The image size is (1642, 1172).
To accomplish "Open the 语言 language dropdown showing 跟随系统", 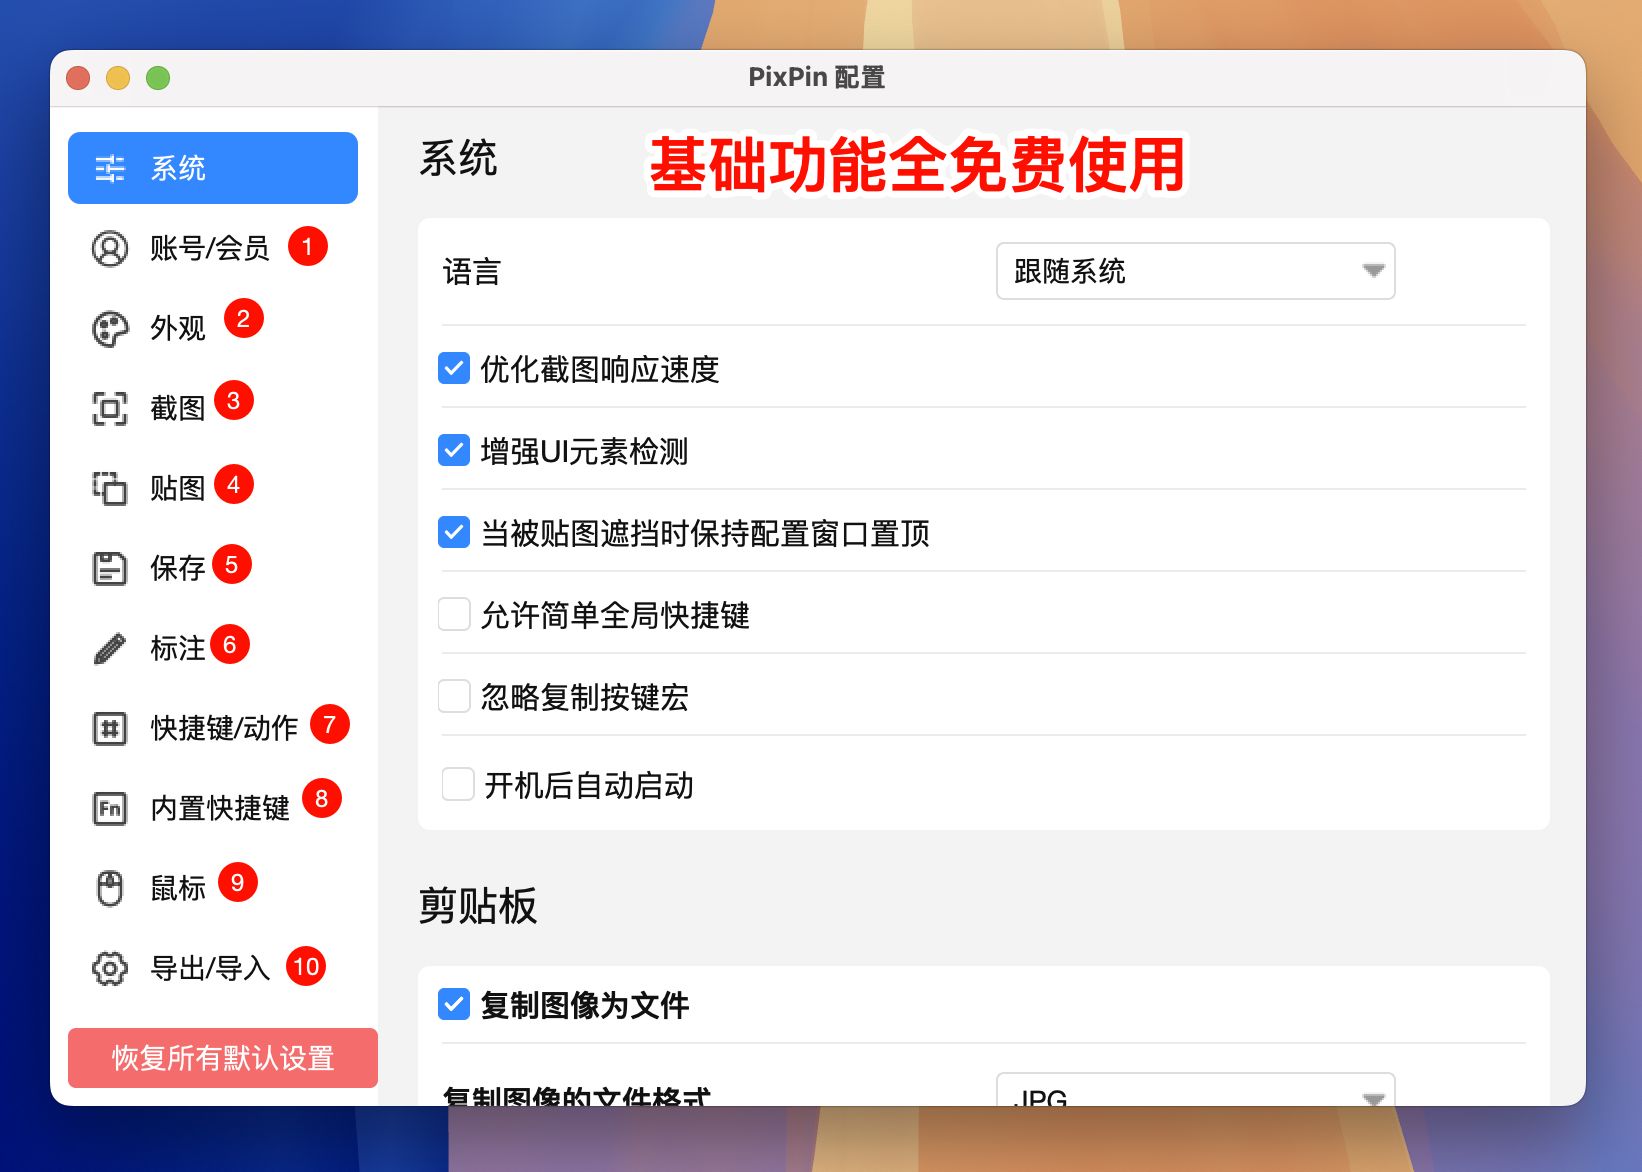I will 1195,270.
